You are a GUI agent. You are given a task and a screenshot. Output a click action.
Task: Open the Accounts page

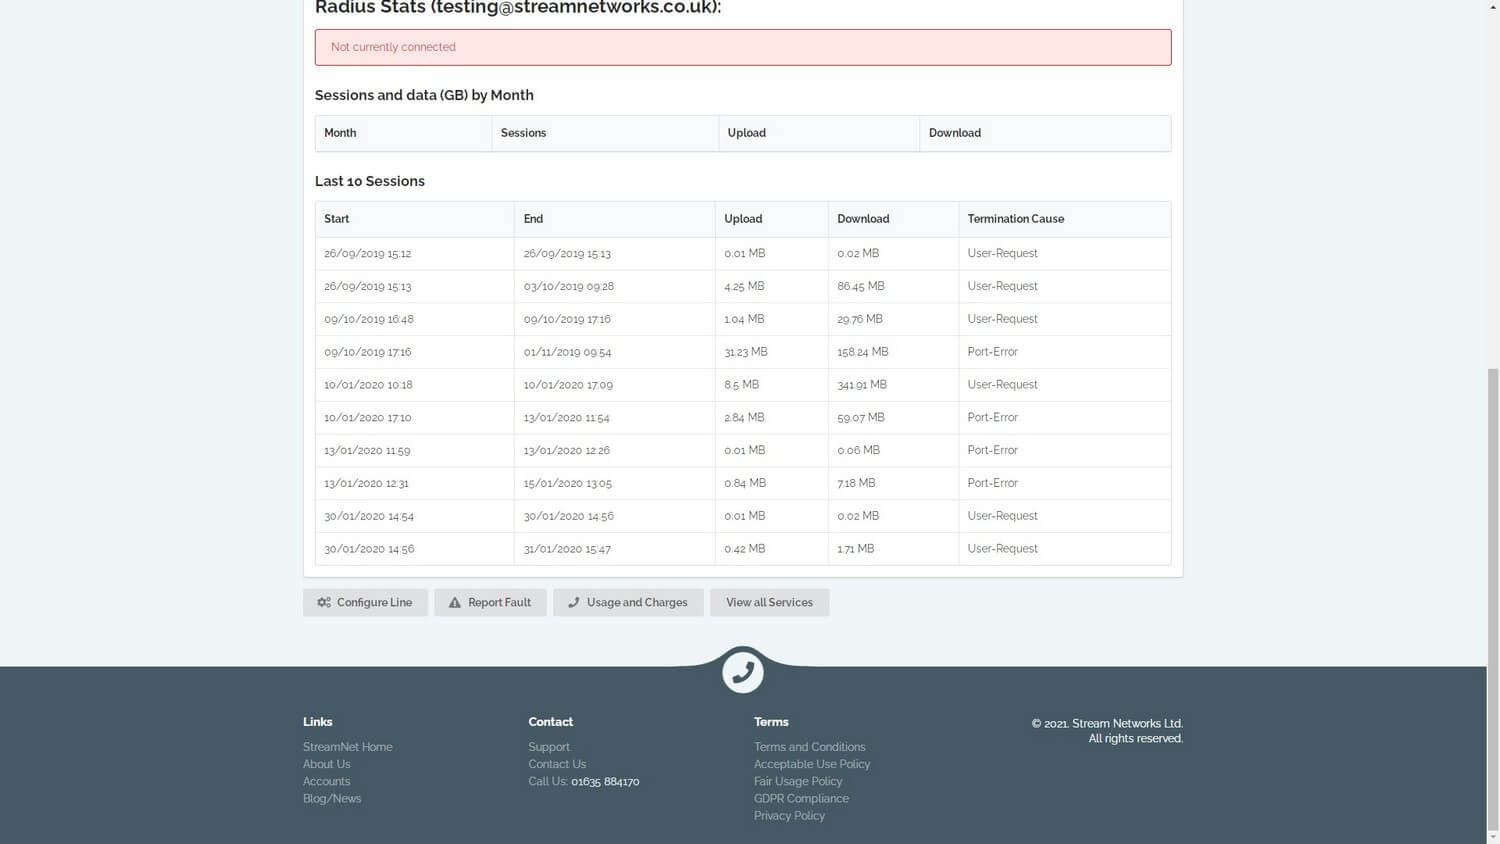pos(326,781)
